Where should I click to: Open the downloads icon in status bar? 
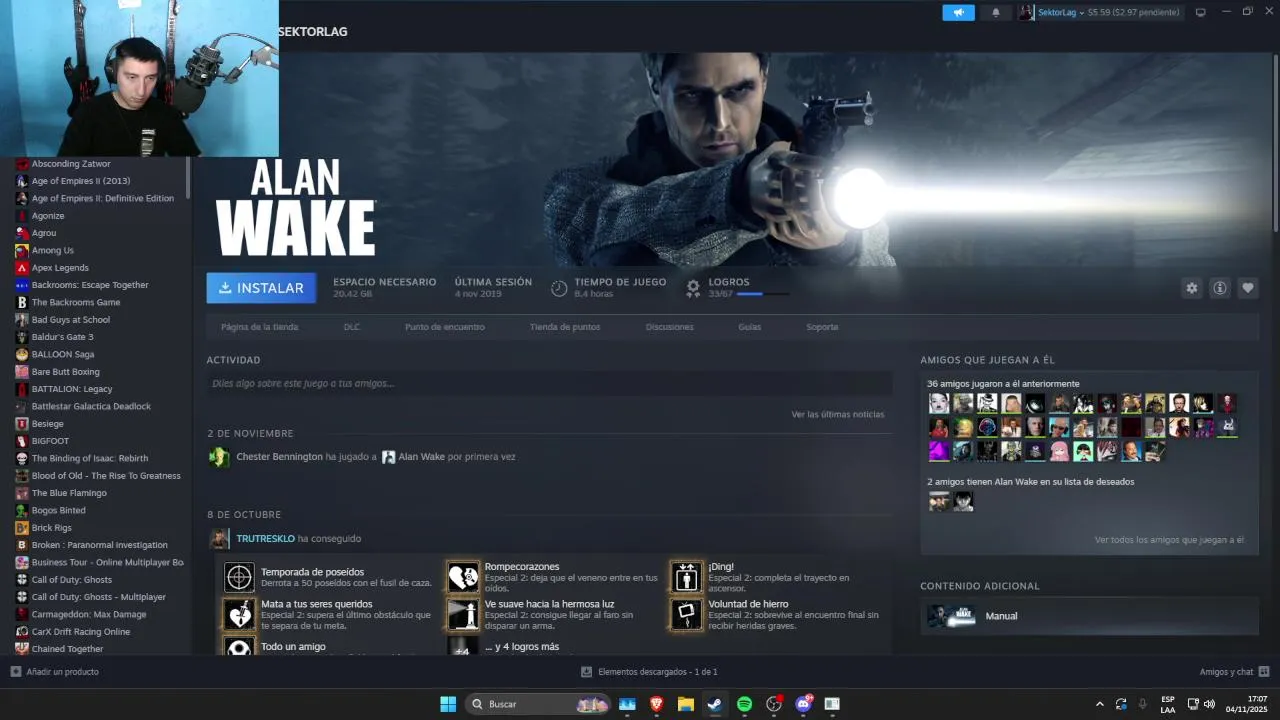click(x=586, y=672)
